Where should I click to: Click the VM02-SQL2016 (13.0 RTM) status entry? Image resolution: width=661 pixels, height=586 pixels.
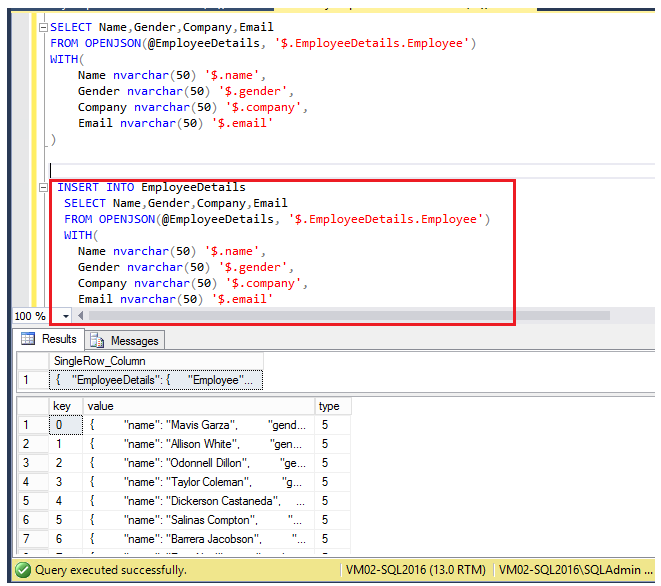tap(416, 570)
